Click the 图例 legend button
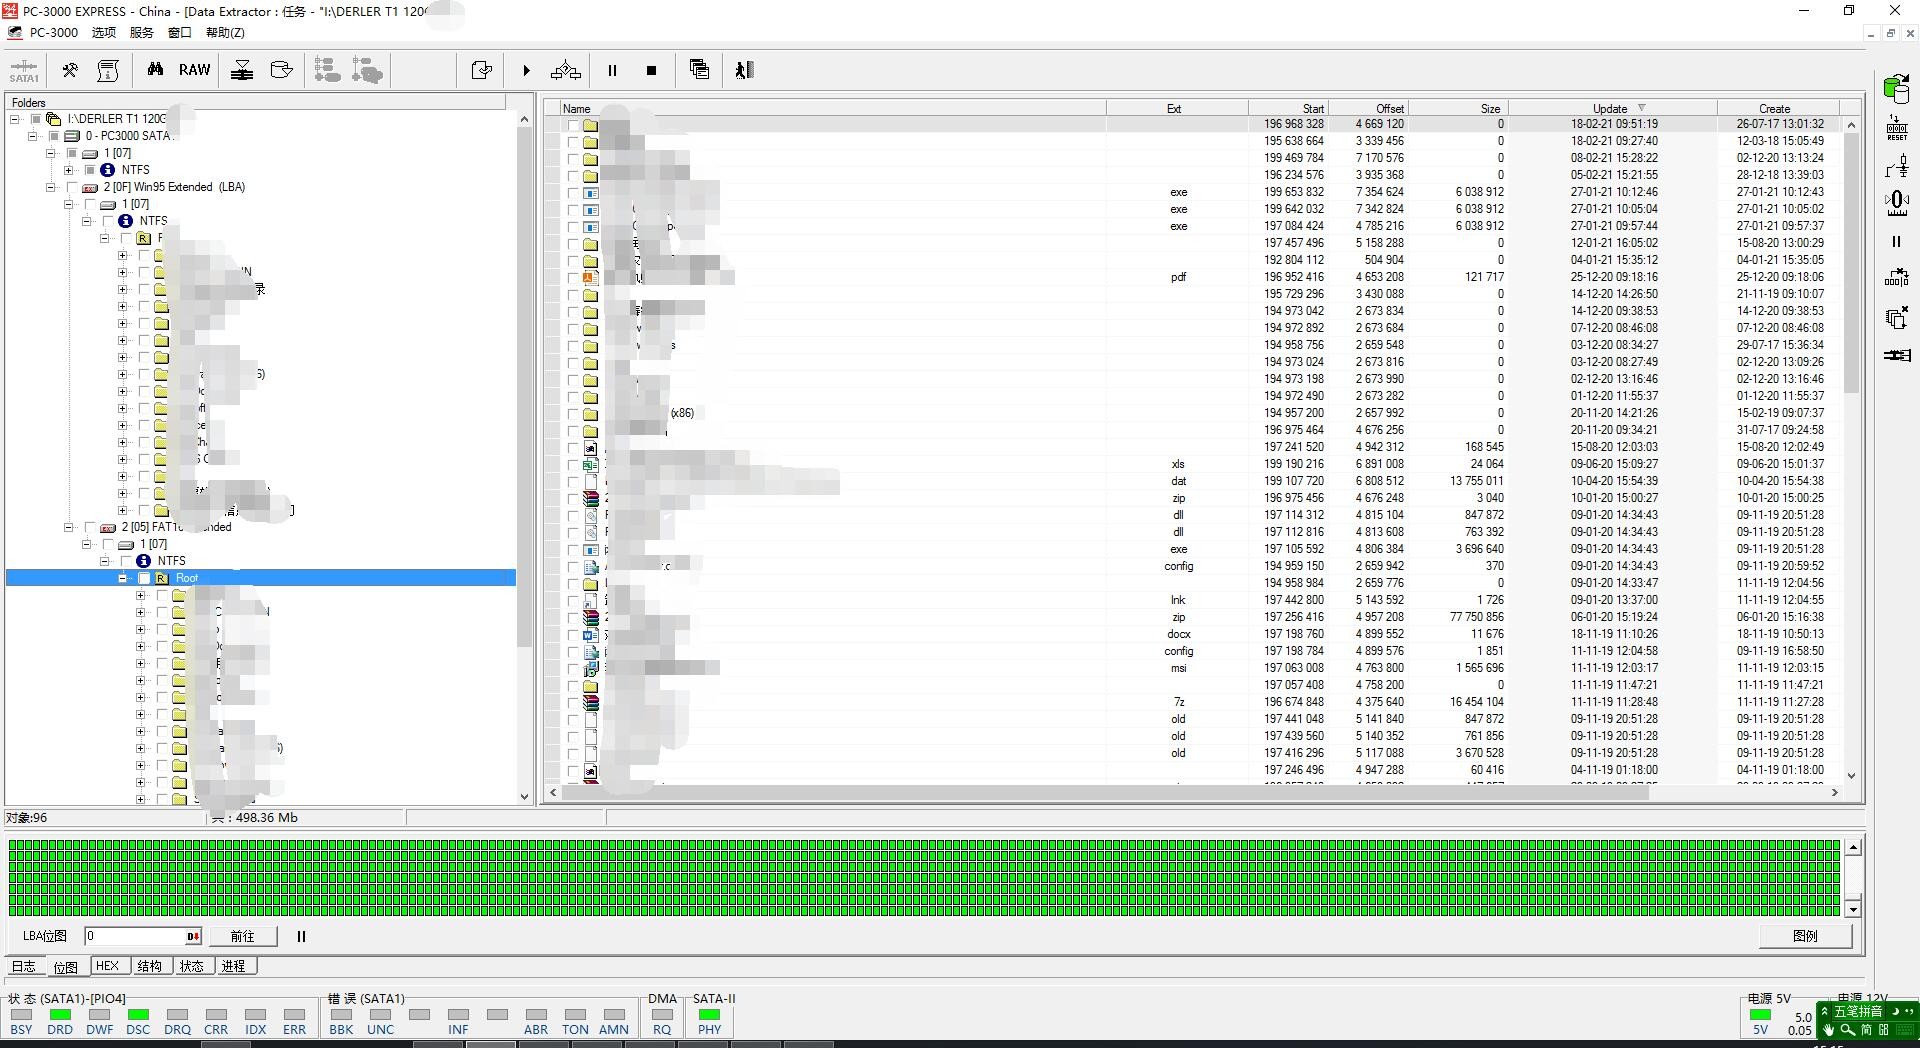This screenshot has width=1920, height=1048. [x=1805, y=936]
